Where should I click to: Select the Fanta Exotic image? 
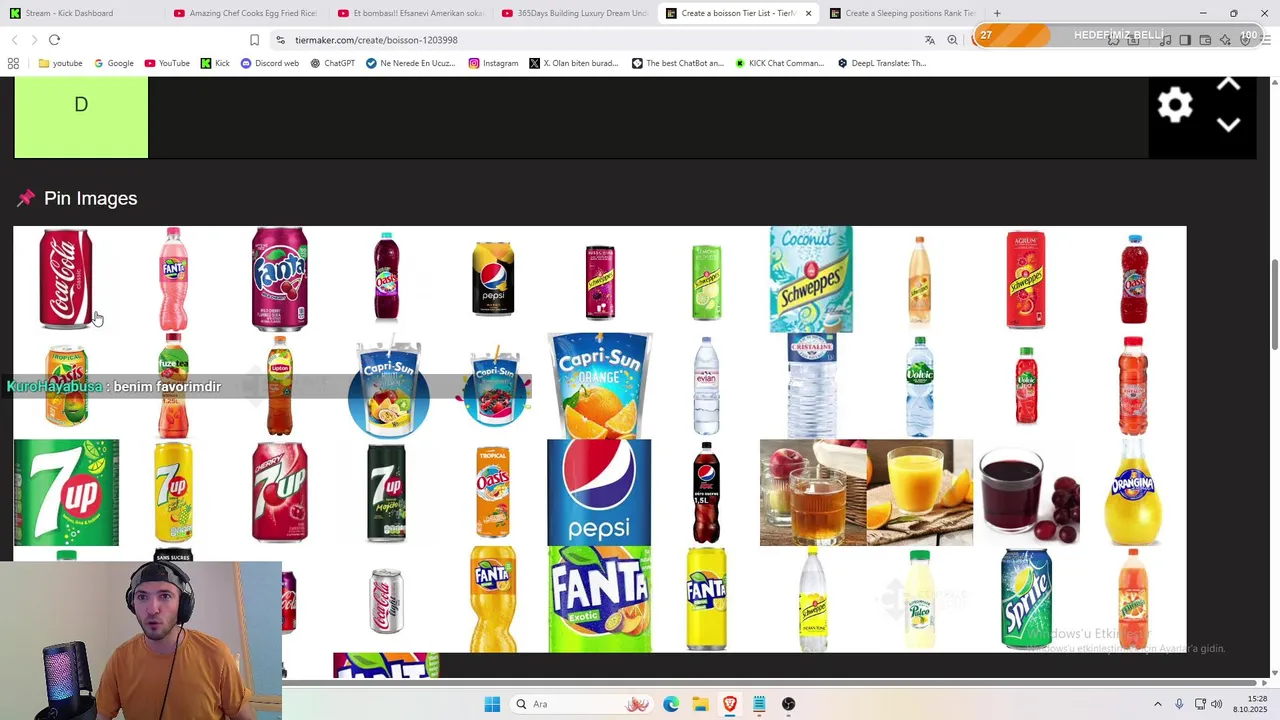click(599, 599)
